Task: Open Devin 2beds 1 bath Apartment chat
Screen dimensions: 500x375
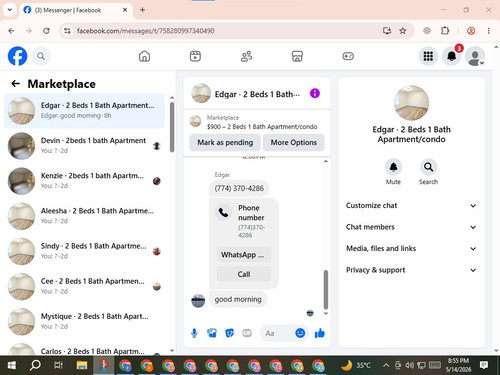Action: pos(84,146)
